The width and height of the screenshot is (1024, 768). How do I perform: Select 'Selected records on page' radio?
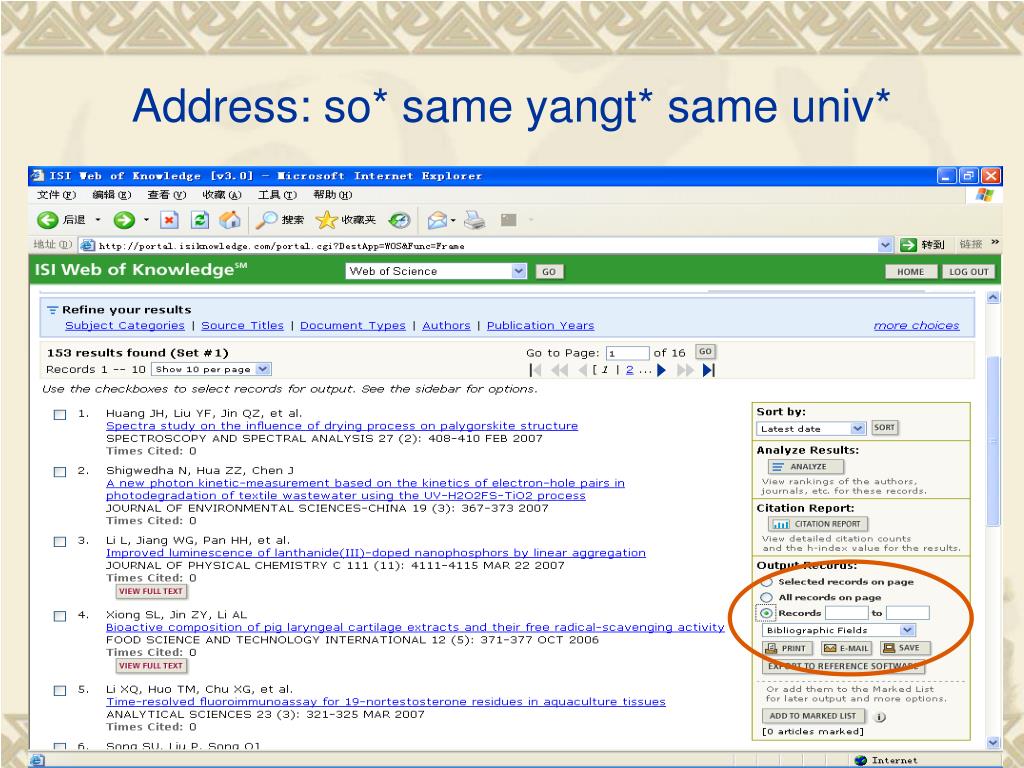(x=767, y=581)
